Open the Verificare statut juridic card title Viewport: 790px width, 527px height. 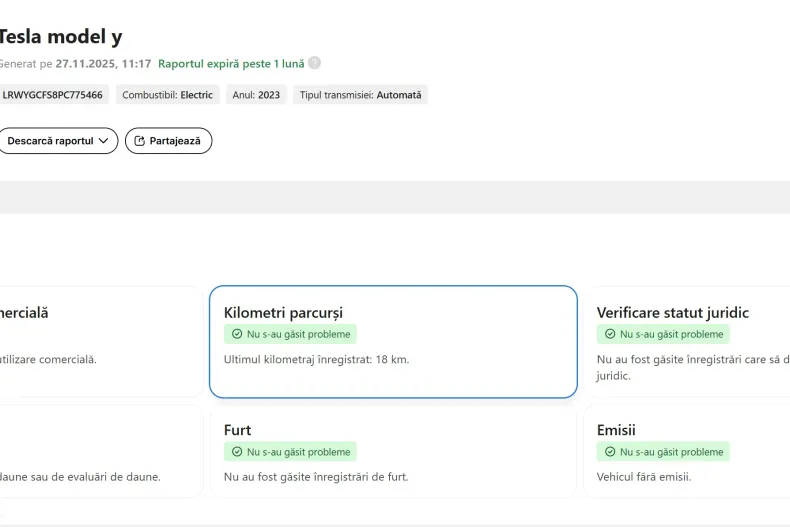672,313
